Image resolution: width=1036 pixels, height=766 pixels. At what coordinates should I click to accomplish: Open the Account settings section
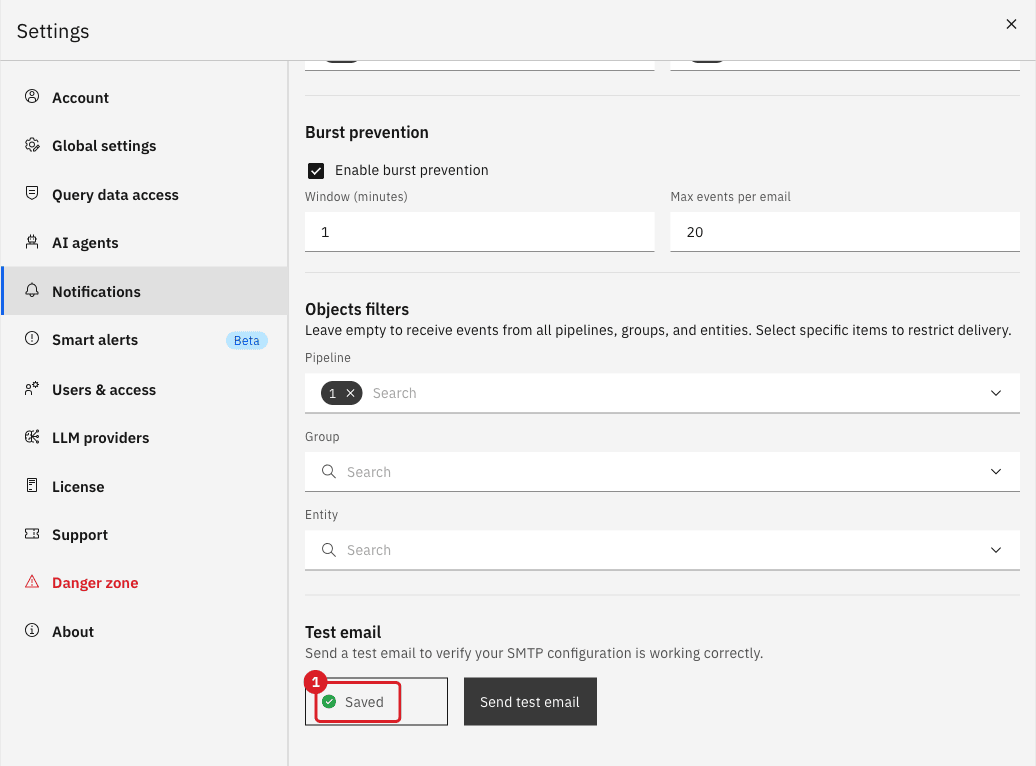(145, 97)
